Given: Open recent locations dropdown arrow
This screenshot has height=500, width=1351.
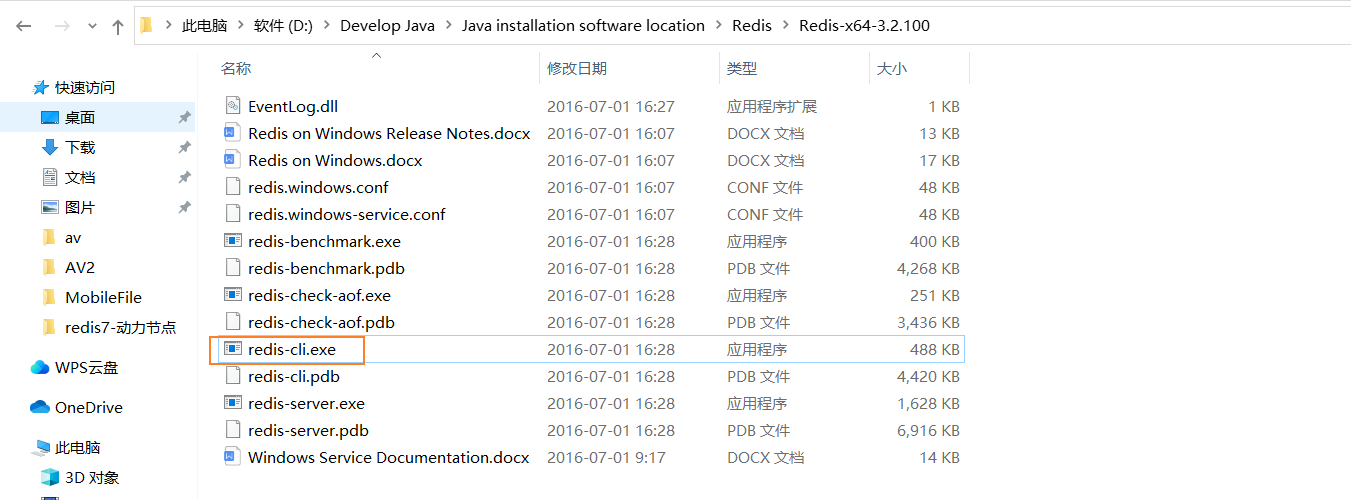Looking at the screenshot, I should pos(92,26).
